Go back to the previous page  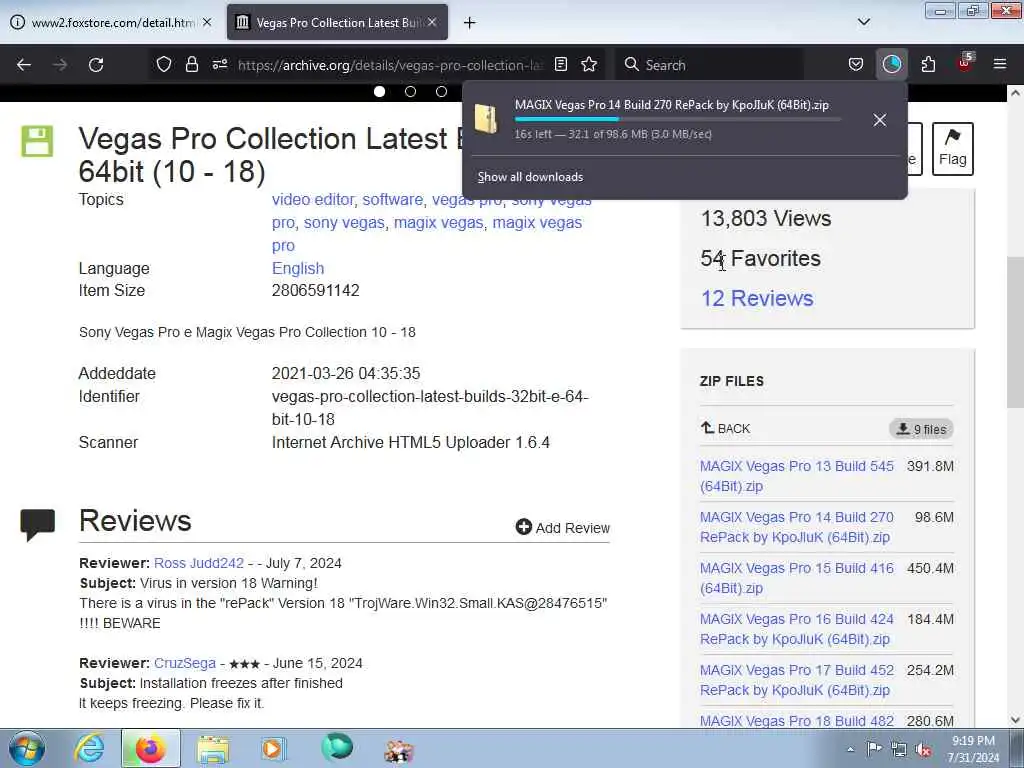tap(24, 65)
